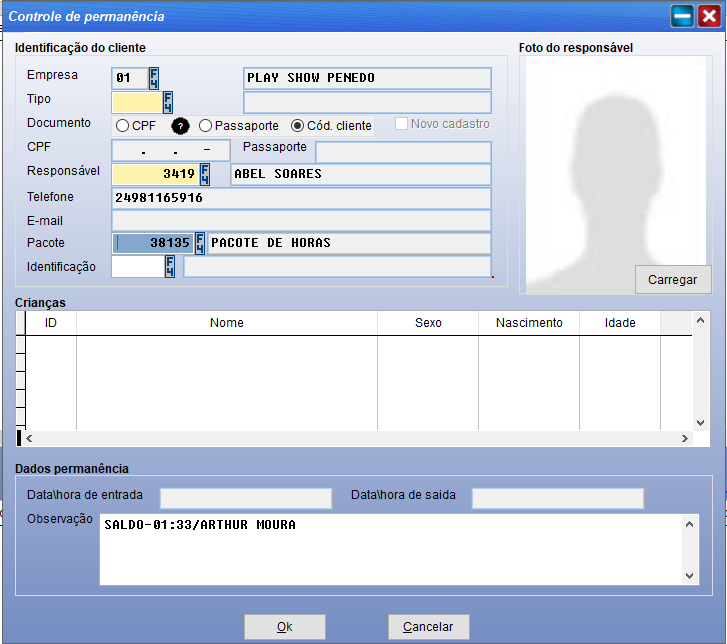Screen dimensions: 727x644
Task: Click the Nome column header
Action: pos(227,323)
